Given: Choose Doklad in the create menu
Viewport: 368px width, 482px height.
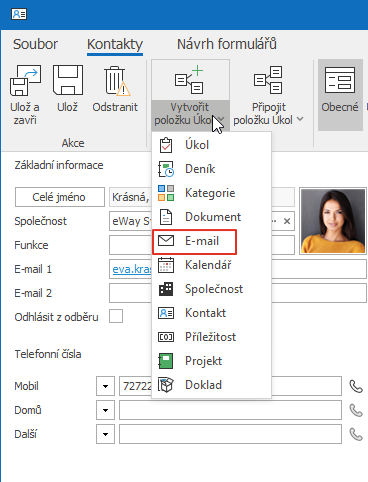Looking at the screenshot, I should coord(212,385).
